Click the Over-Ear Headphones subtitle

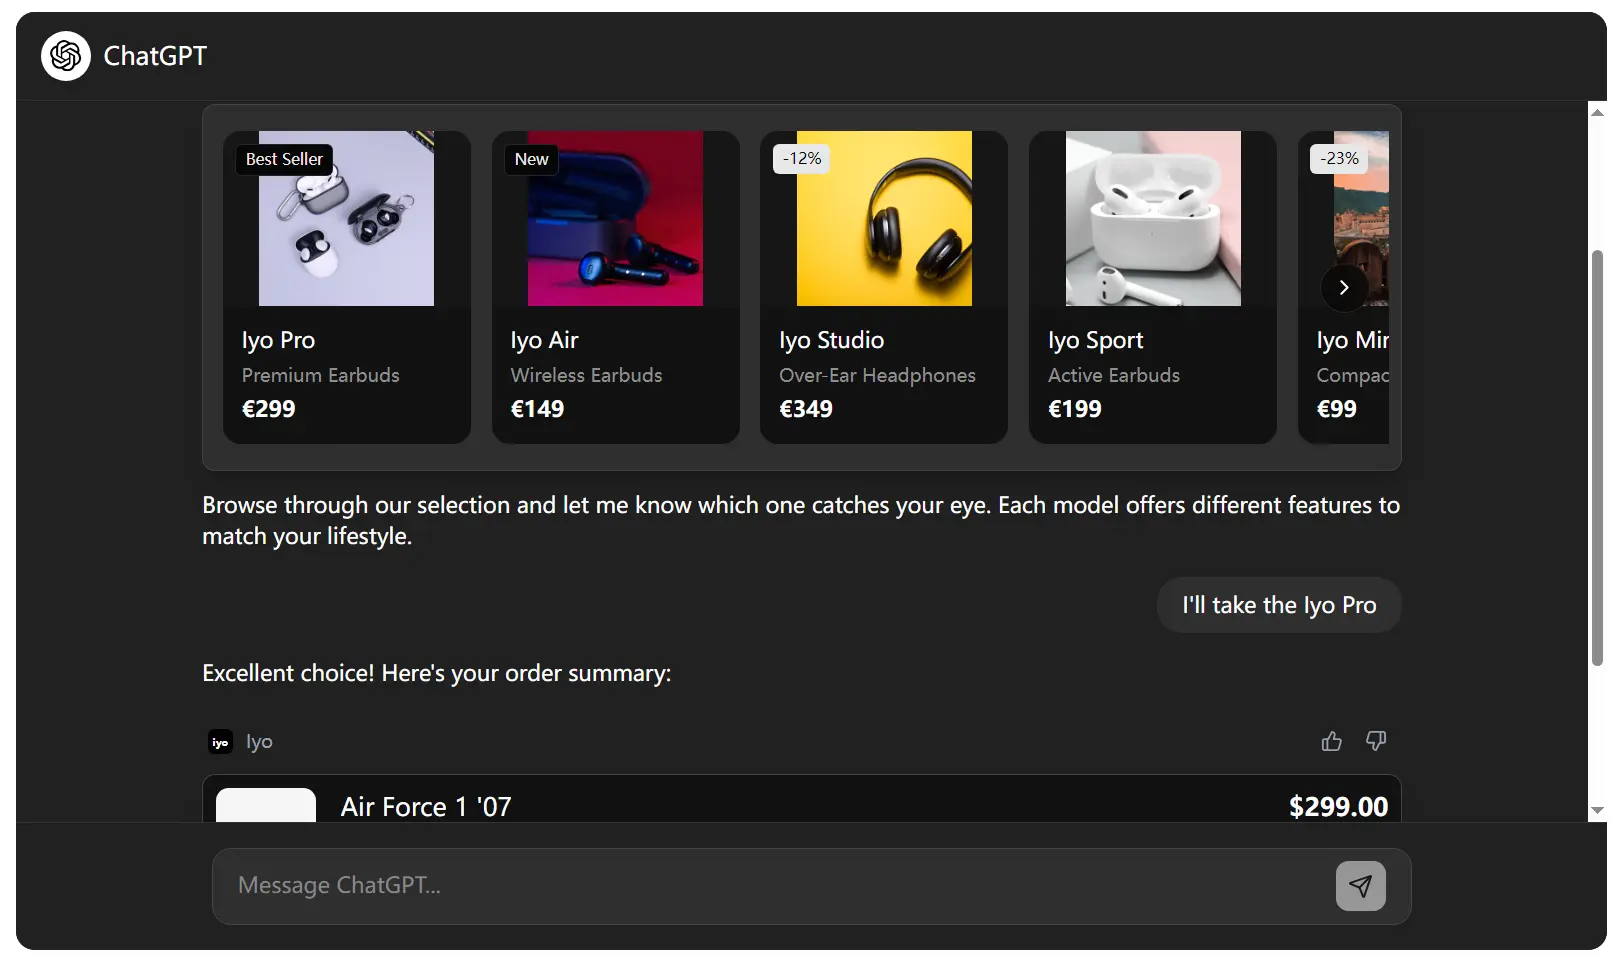click(877, 375)
